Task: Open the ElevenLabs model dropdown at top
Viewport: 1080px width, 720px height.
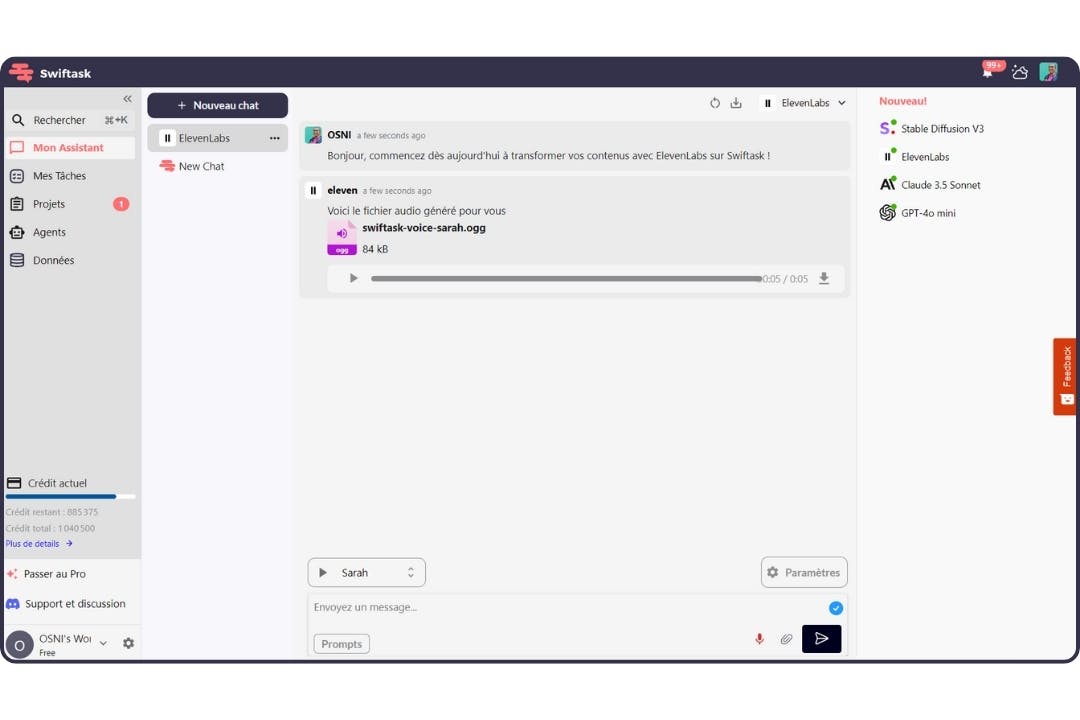Action: click(x=804, y=103)
